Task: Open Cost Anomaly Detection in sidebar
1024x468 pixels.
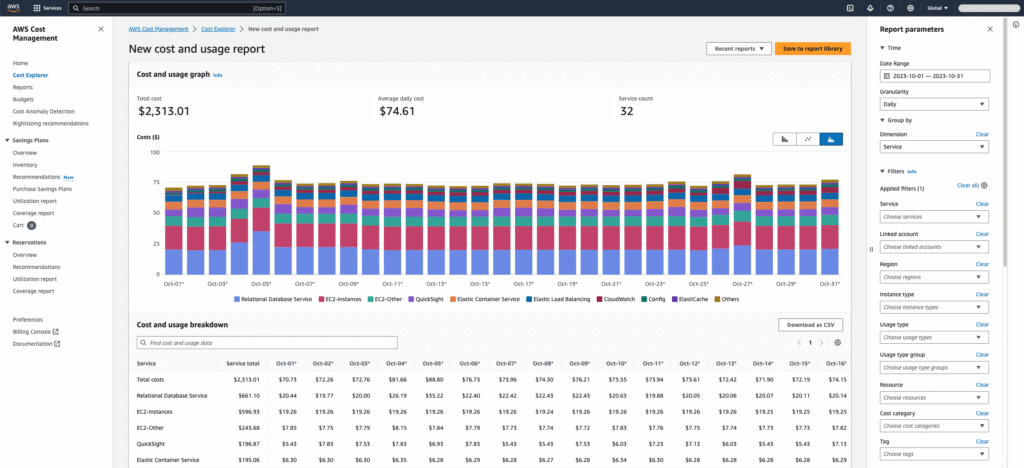Action: pyautogui.click(x=44, y=111)
